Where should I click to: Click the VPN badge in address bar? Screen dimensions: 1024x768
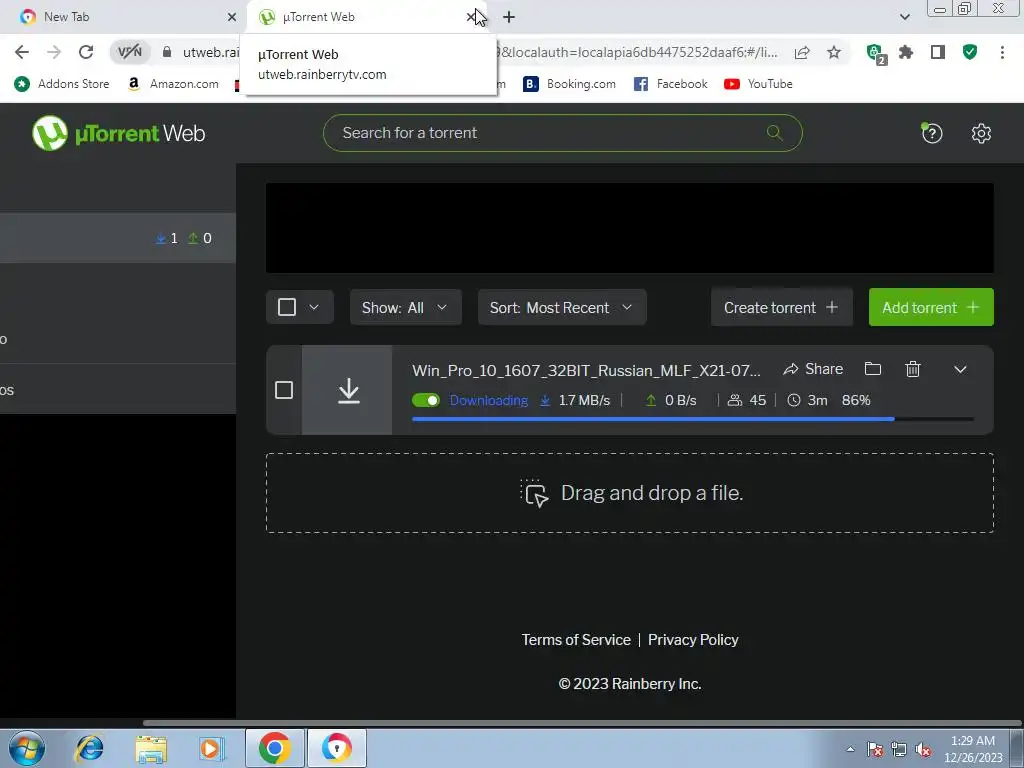pos(129,52)
